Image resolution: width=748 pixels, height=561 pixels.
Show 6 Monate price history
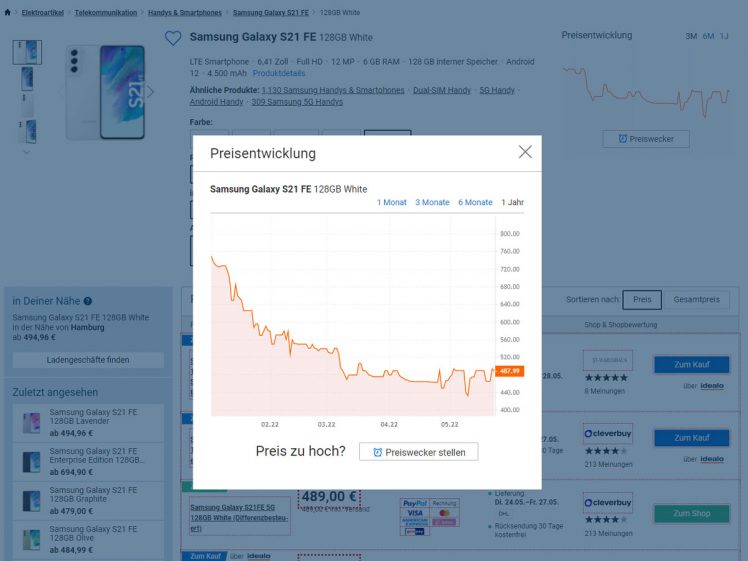click(x=475, y=202)
